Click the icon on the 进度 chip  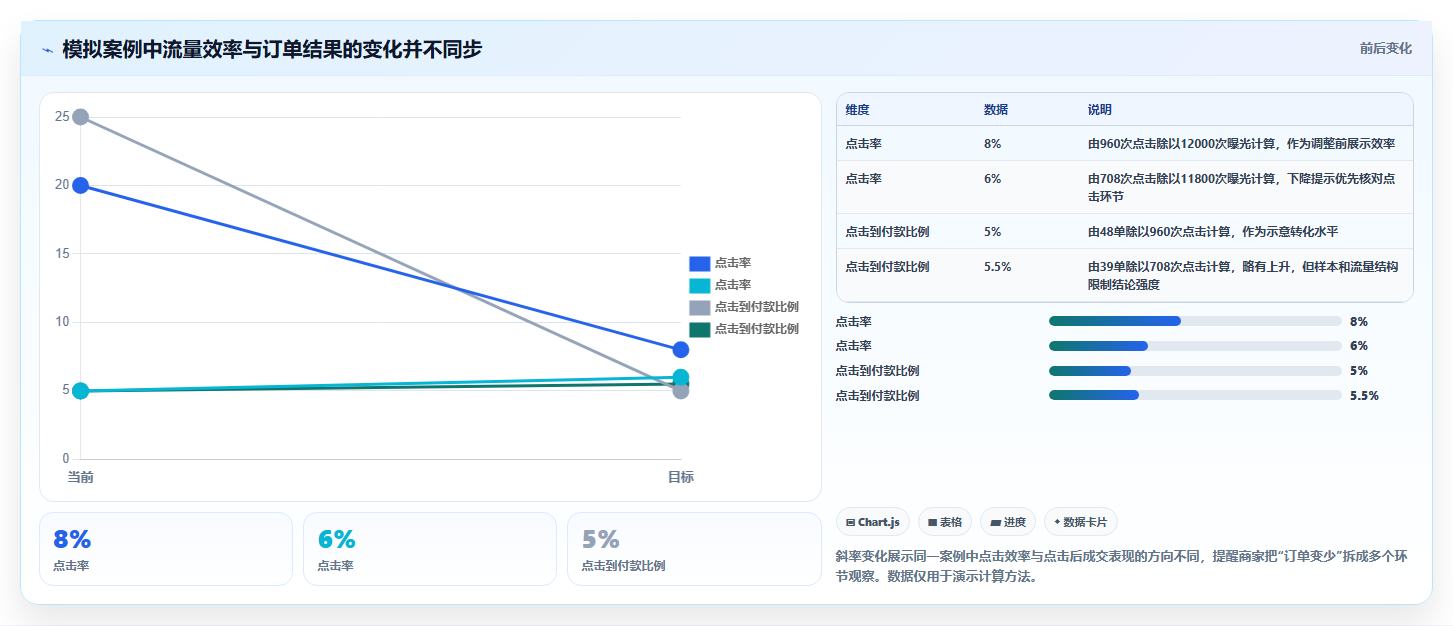click(995, 522)
